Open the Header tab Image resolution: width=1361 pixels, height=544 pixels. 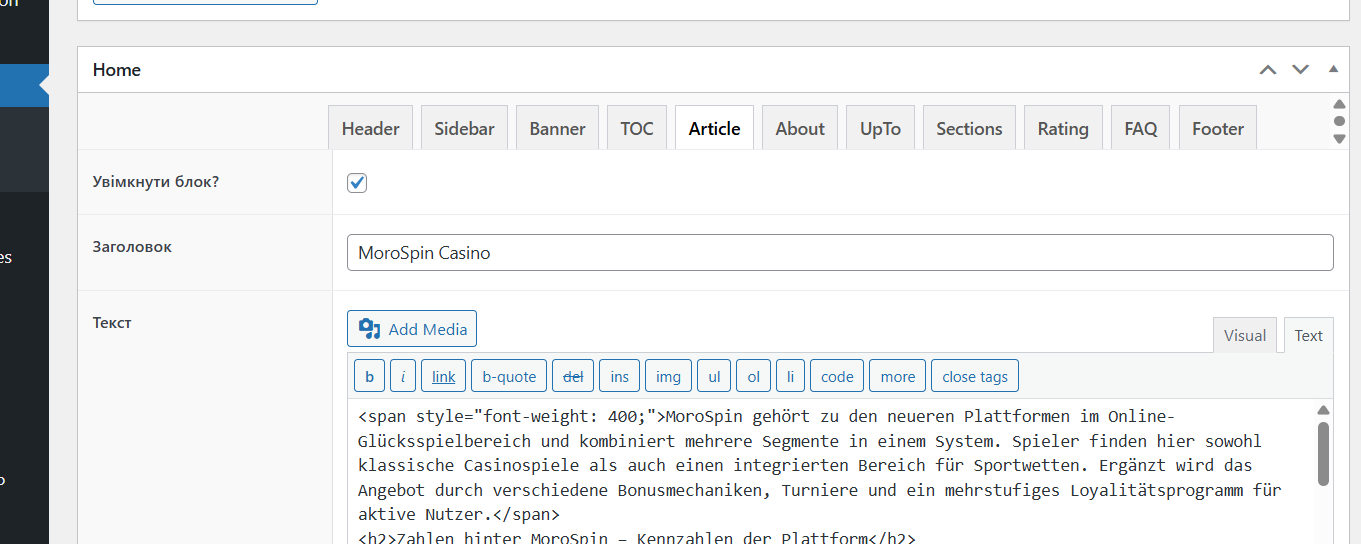(x=370, y=128)
